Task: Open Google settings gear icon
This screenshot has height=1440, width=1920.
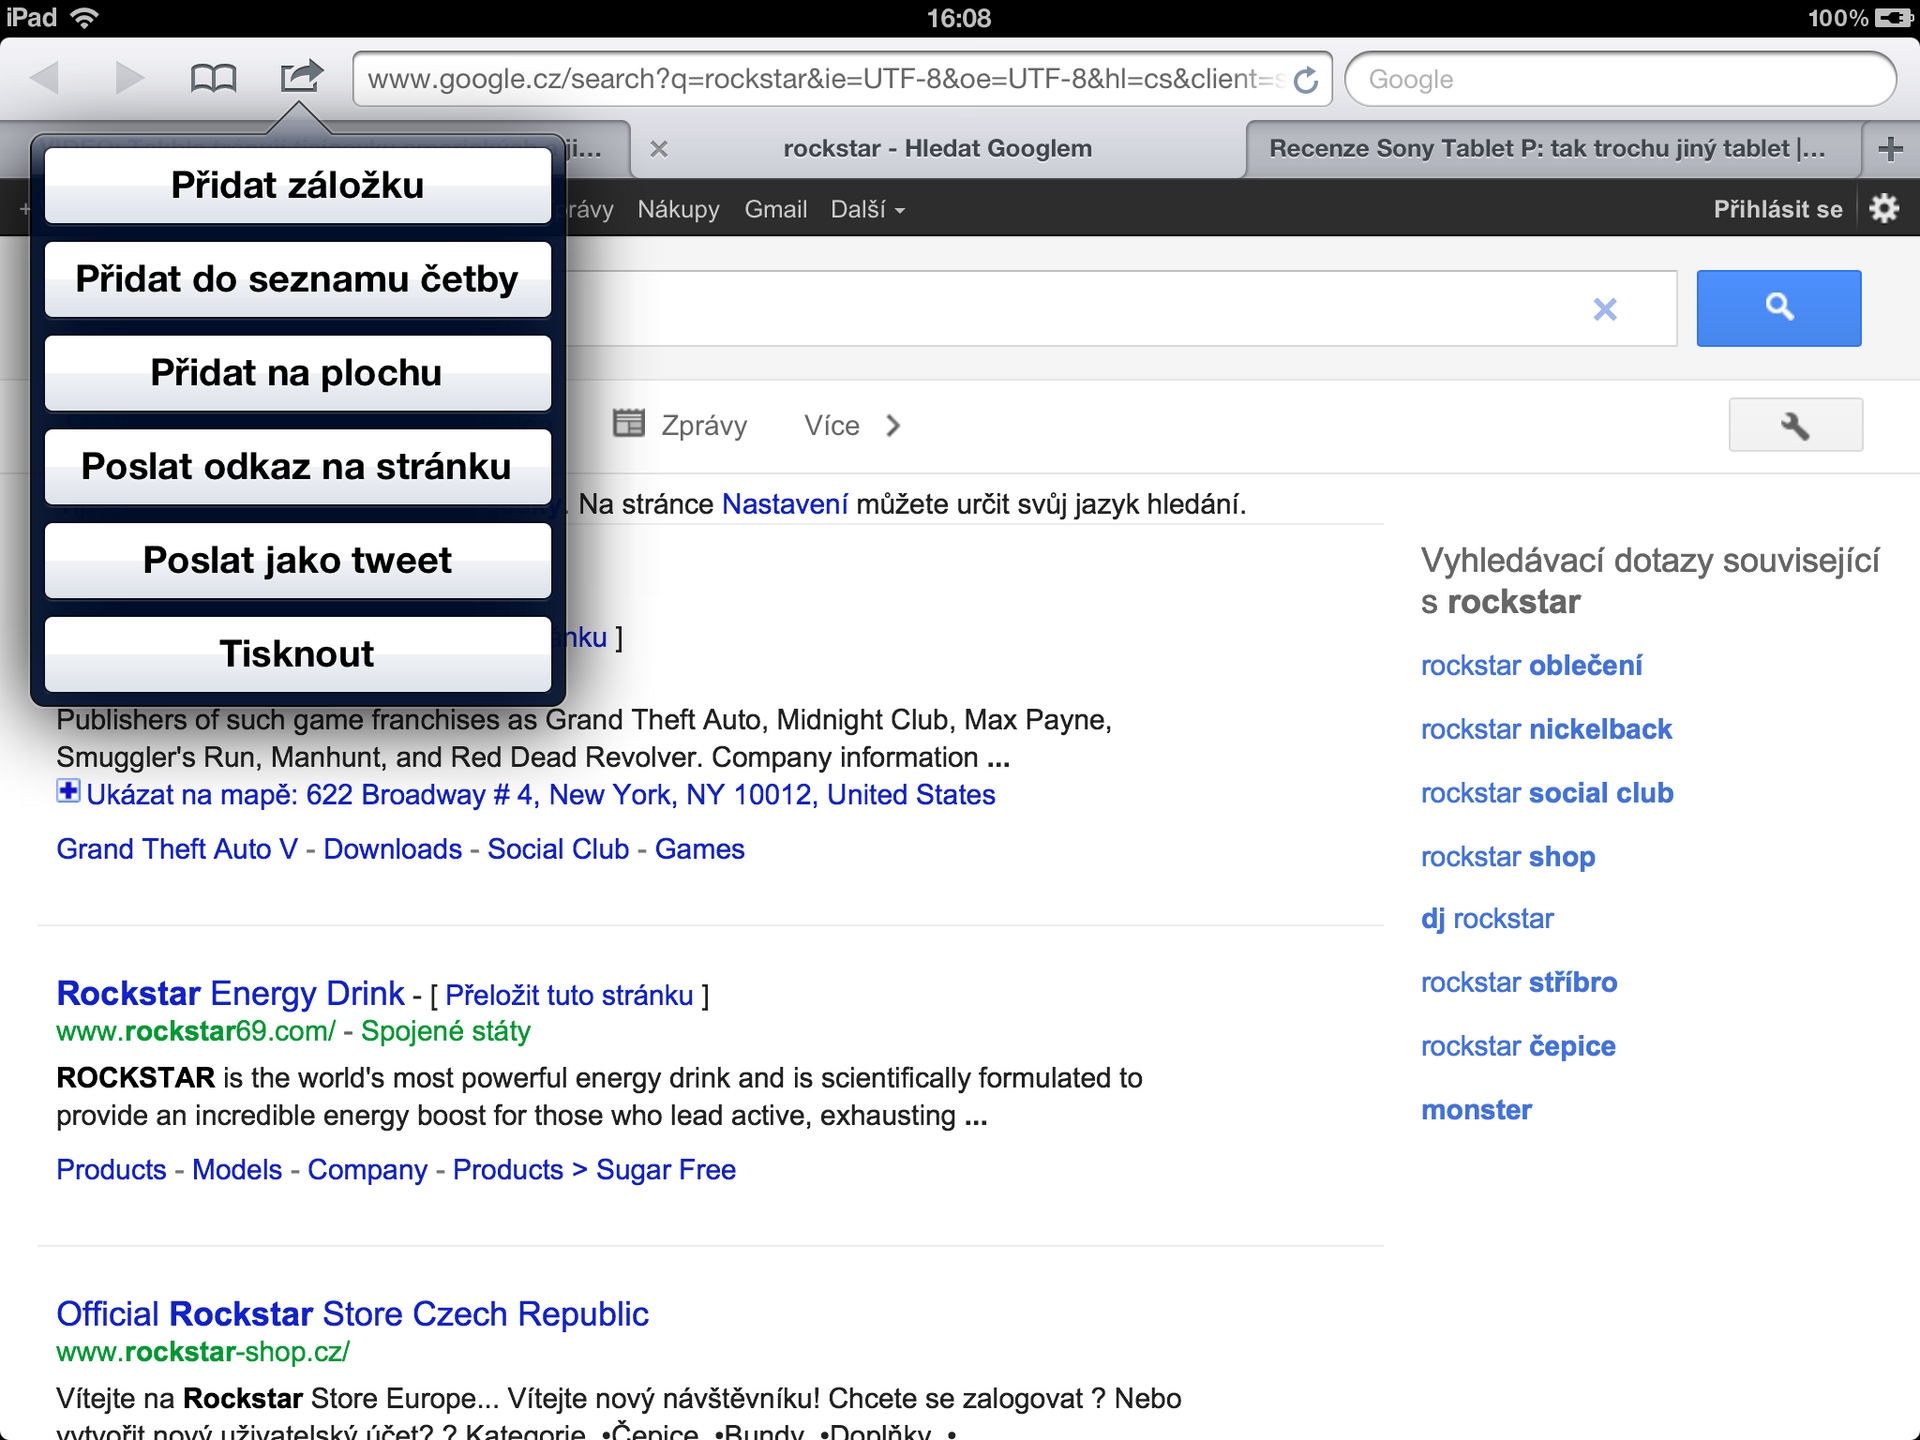Action: click(1886, 208)
